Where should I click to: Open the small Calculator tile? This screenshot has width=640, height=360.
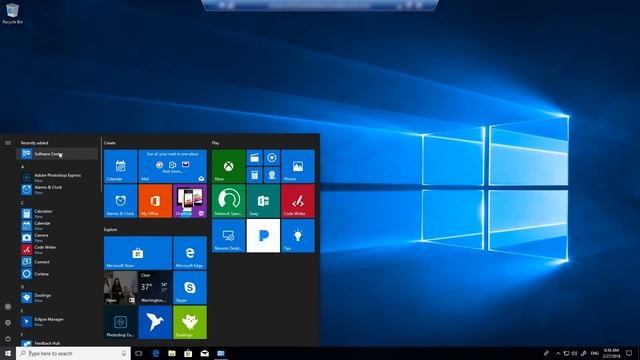(254, 175)
